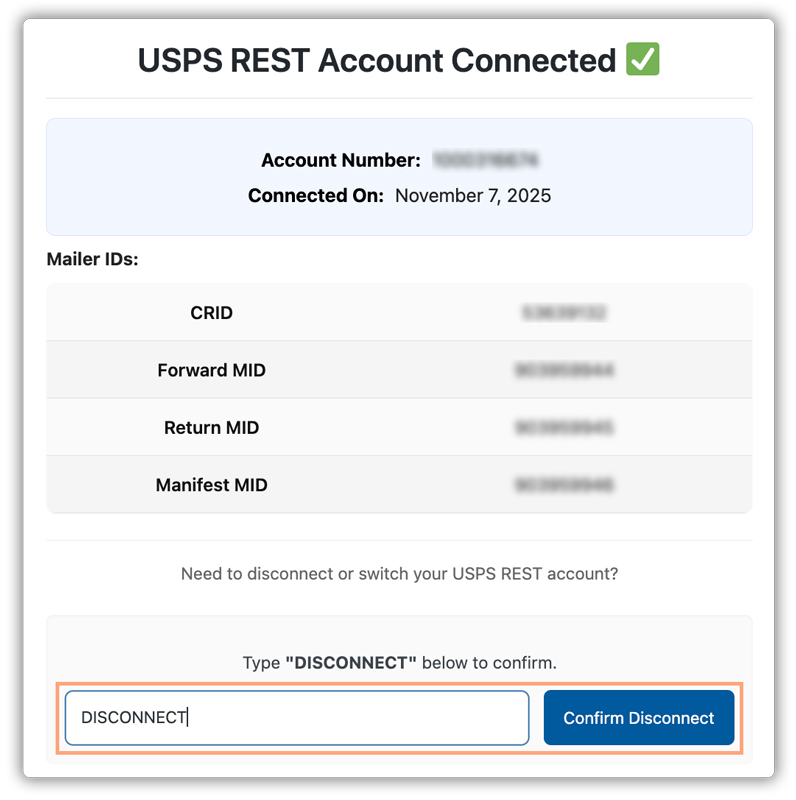
Task: Click the CRID row in the Mailer IDs table
Action: pos(398,313)
